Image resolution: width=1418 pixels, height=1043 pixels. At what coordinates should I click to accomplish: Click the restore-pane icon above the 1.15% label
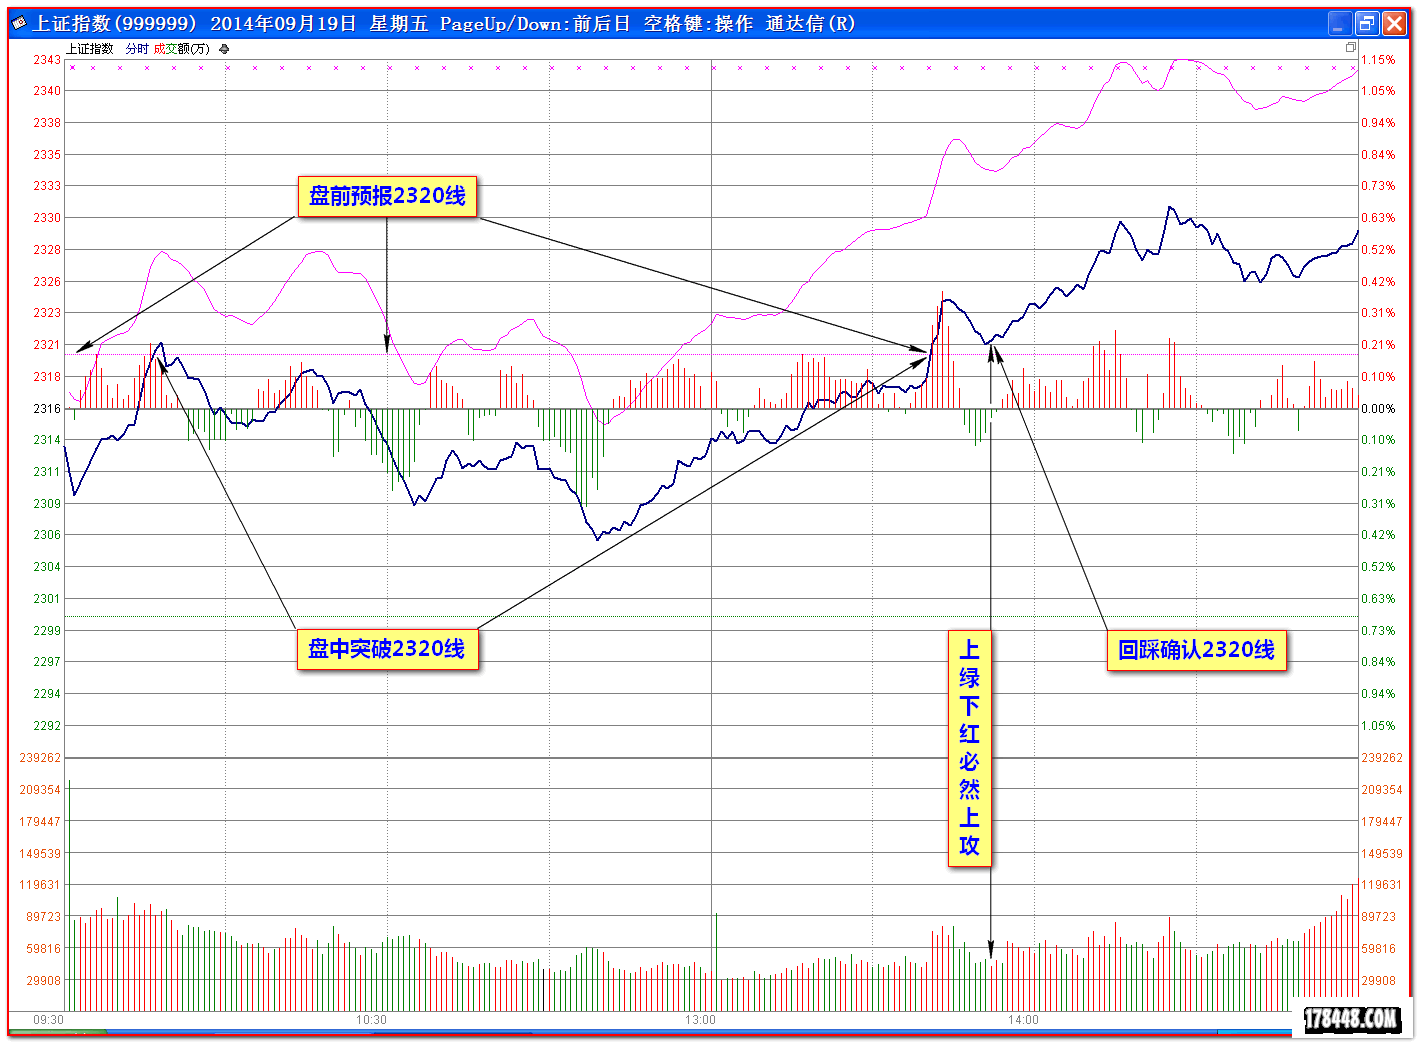[x=1350, y=47]
